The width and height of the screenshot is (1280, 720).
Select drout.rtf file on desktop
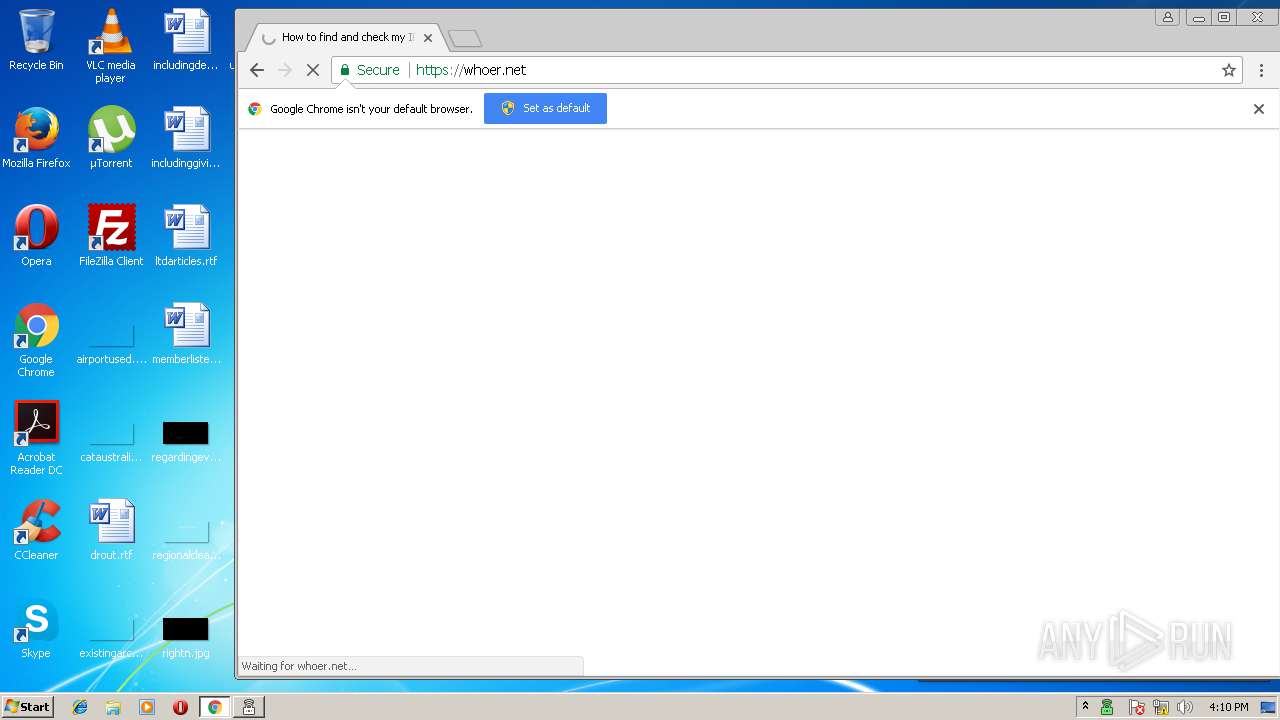tap(111, 530)
